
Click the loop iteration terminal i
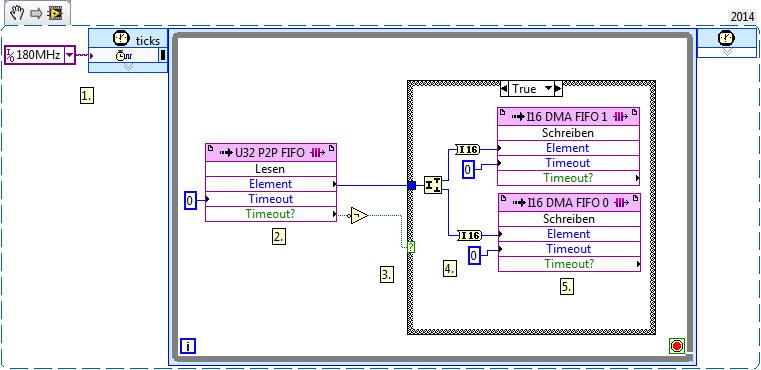point(187,346)
